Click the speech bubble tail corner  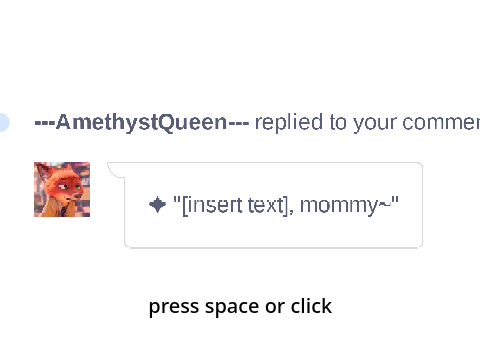click(116, 170)
